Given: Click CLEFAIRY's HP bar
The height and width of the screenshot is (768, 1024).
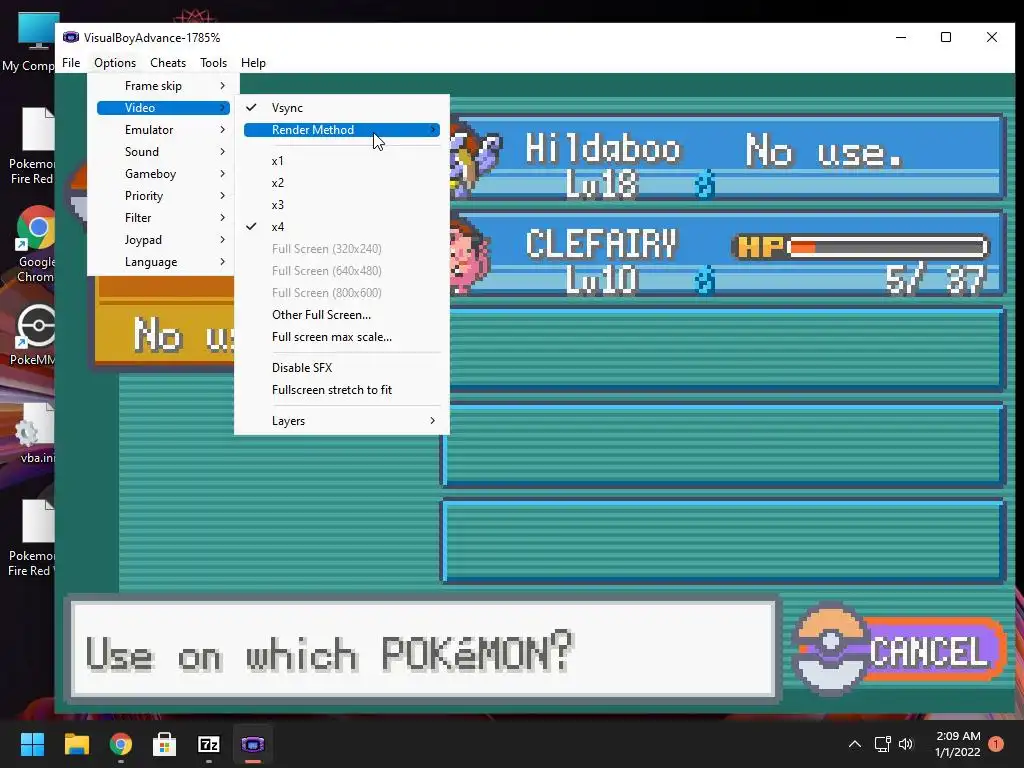Looking at the screenshot, I should click(x=862, y=247).
